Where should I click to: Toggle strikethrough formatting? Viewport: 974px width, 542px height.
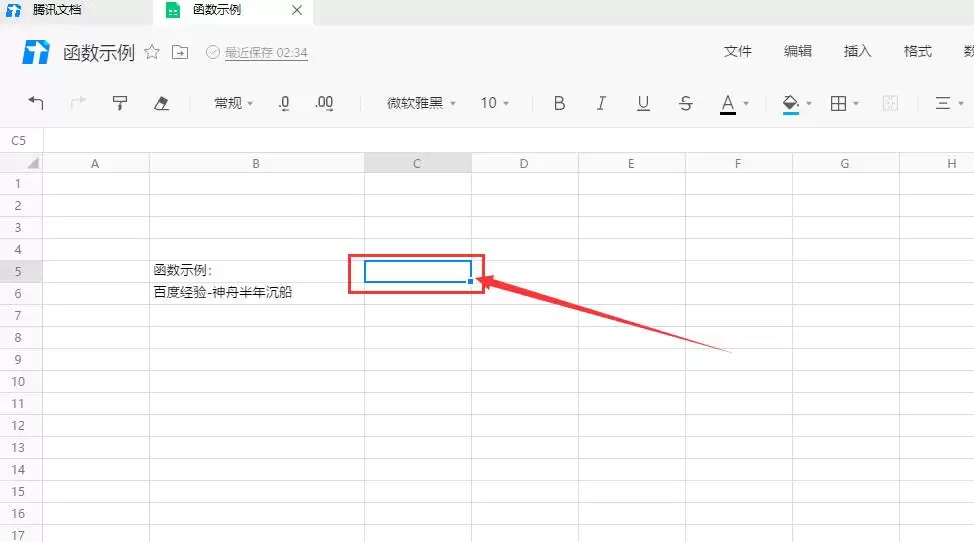pyautogui.click(x=685, y=103)
